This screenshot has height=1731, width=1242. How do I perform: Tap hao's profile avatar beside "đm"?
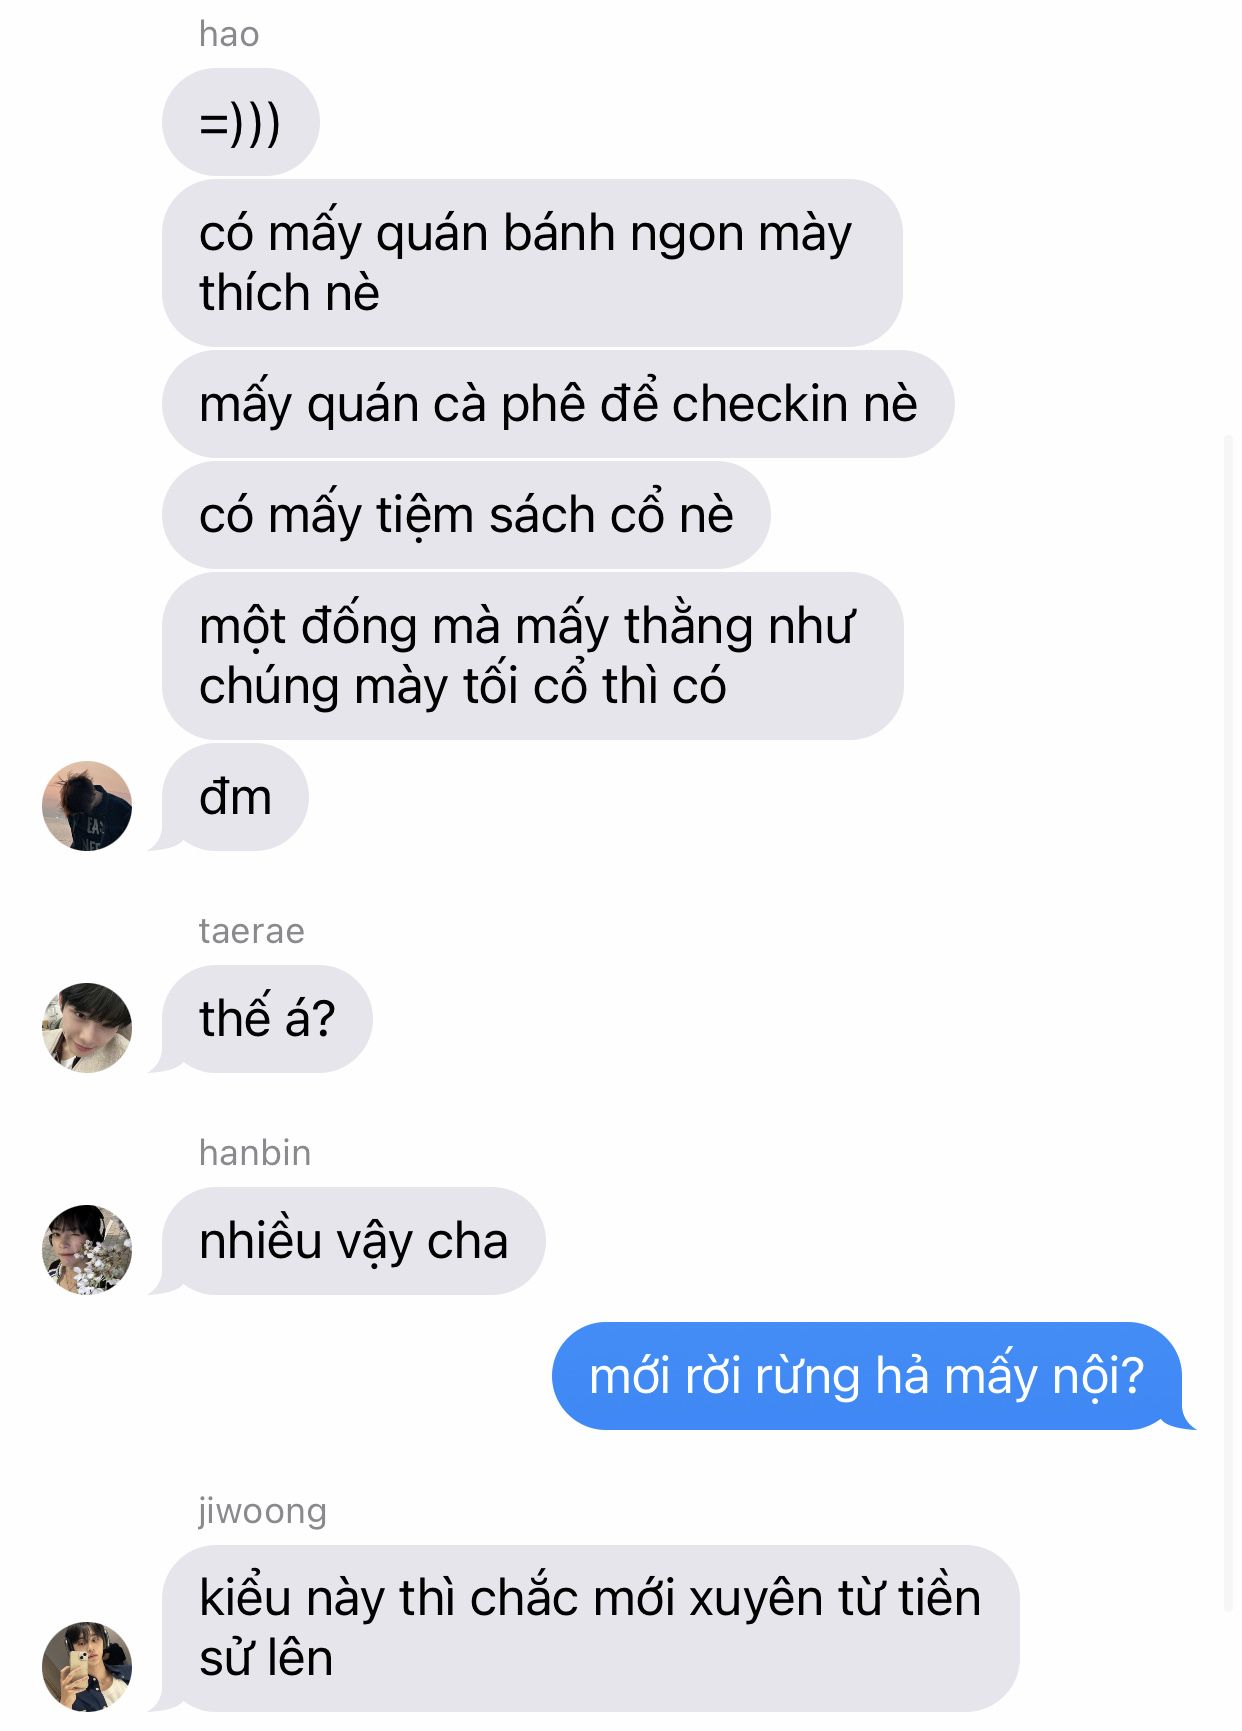point(87,806)
